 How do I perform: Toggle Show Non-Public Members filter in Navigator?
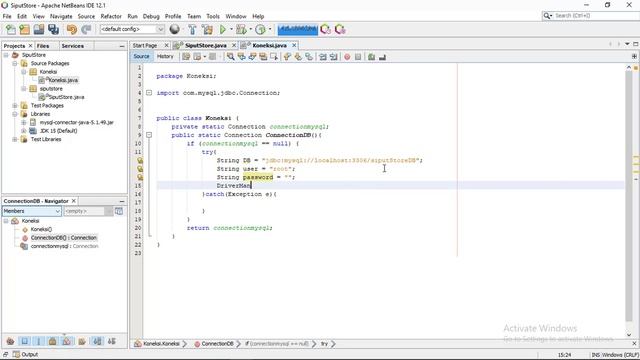click(53, 341)
